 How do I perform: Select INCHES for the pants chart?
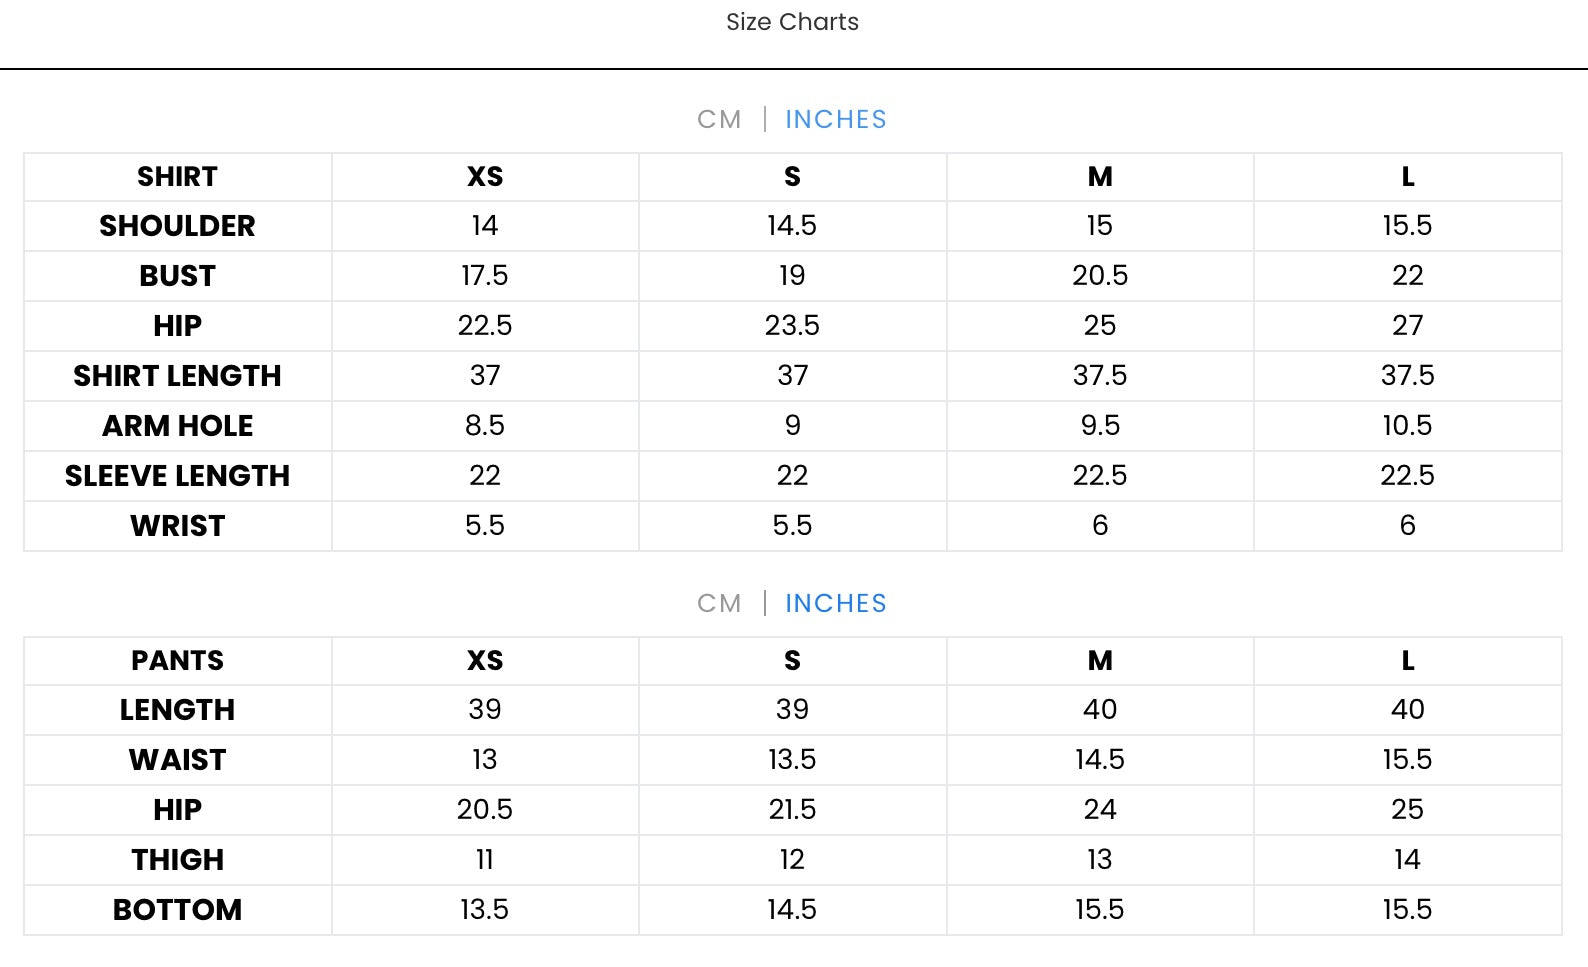click(x=835, y=604)
